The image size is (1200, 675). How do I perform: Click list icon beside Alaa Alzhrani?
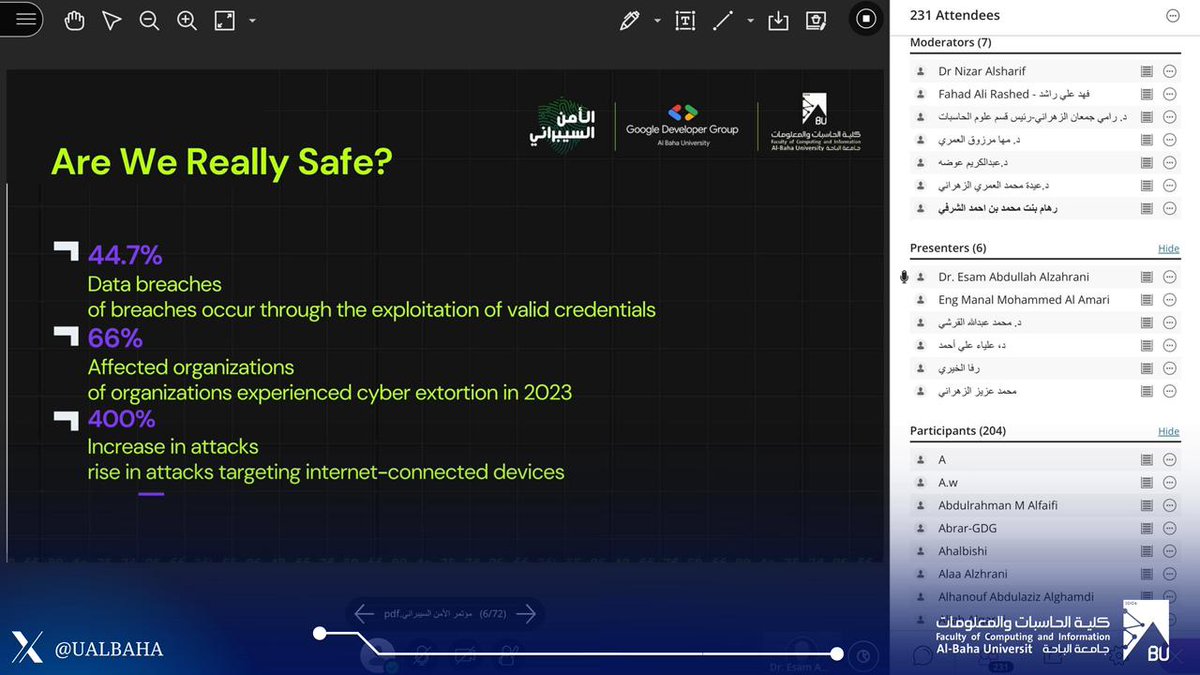point(1146,574)
